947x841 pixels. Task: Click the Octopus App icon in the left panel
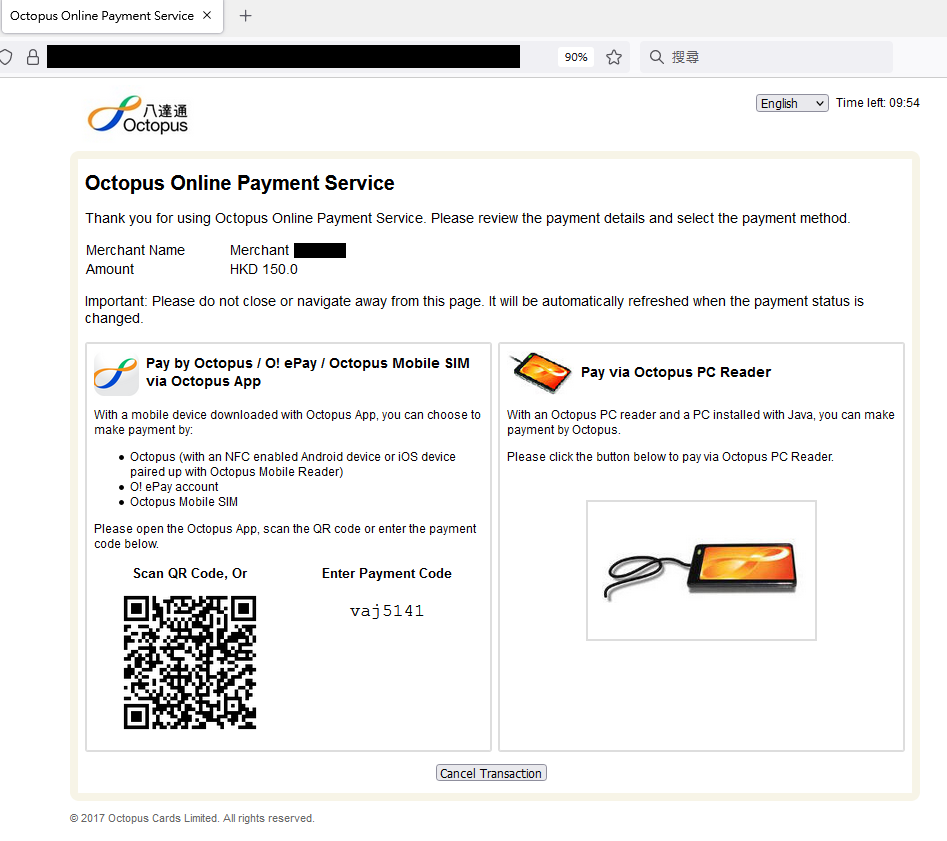coord(116,374)
